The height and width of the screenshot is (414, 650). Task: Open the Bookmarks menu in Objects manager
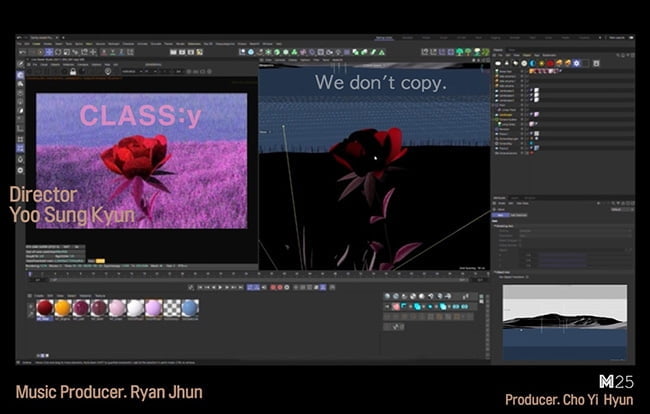tap(549, 55)
